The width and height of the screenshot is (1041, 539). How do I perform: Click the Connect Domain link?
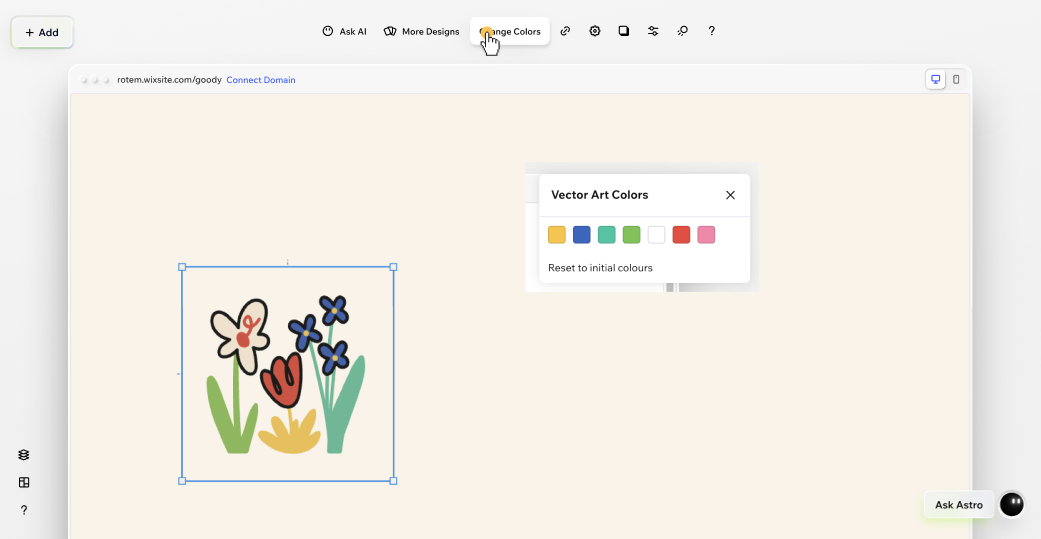click(261, 80)
